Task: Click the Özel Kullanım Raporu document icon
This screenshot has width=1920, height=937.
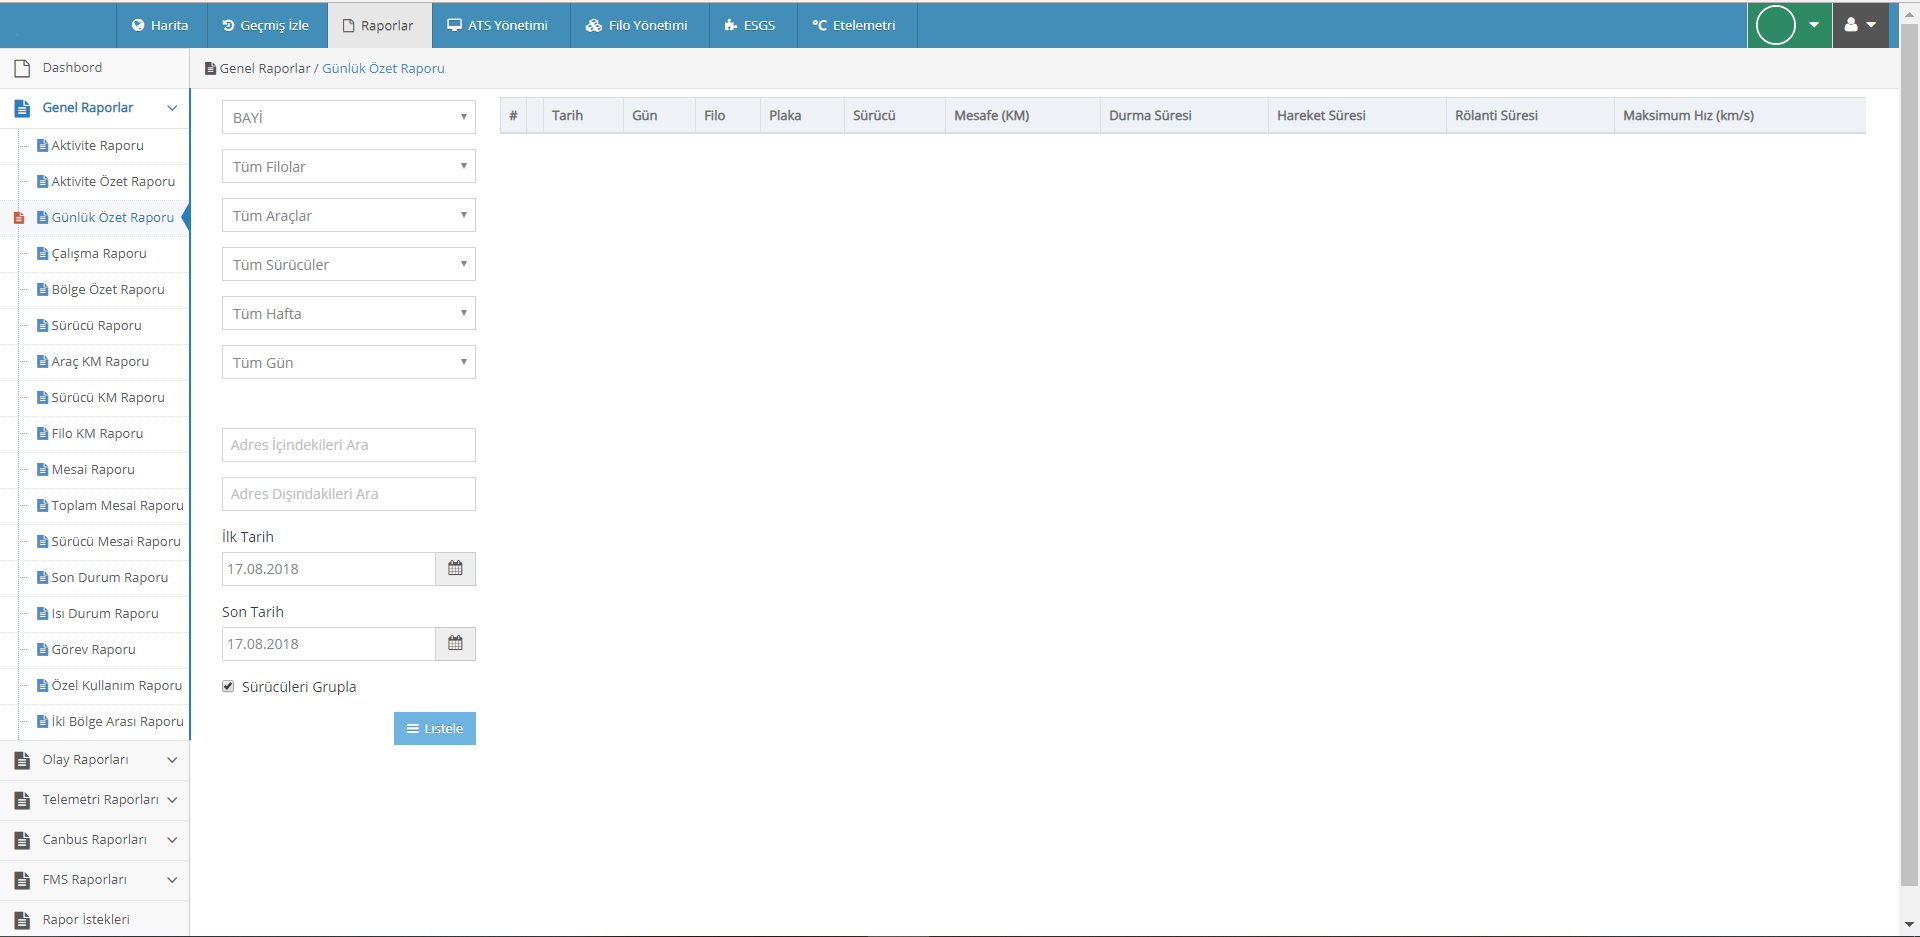Action: click(42, 685)
